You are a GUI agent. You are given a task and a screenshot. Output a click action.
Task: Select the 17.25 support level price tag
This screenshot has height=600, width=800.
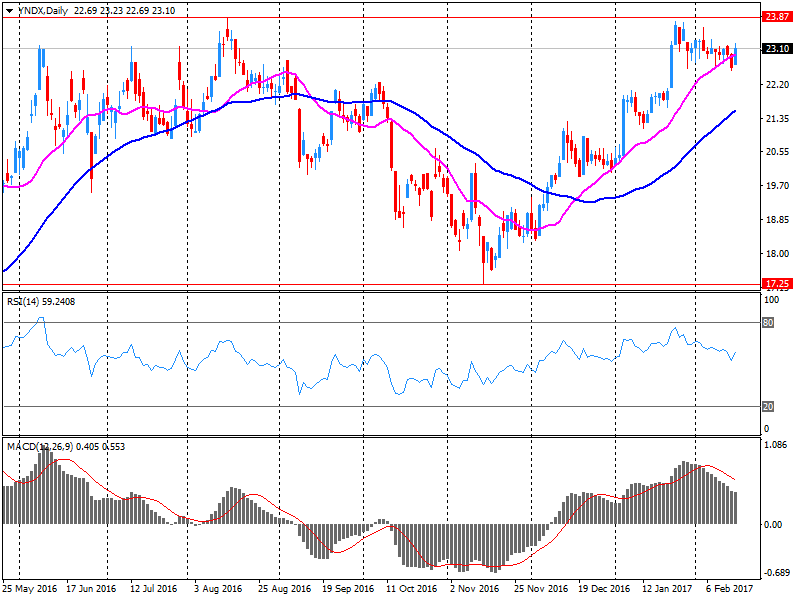[777, 284]
